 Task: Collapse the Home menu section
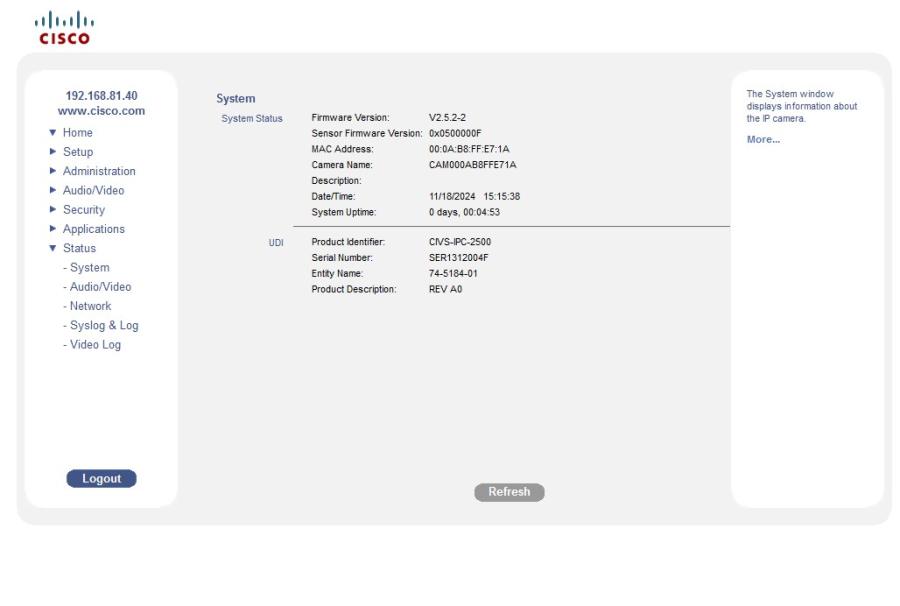[76, 132]
